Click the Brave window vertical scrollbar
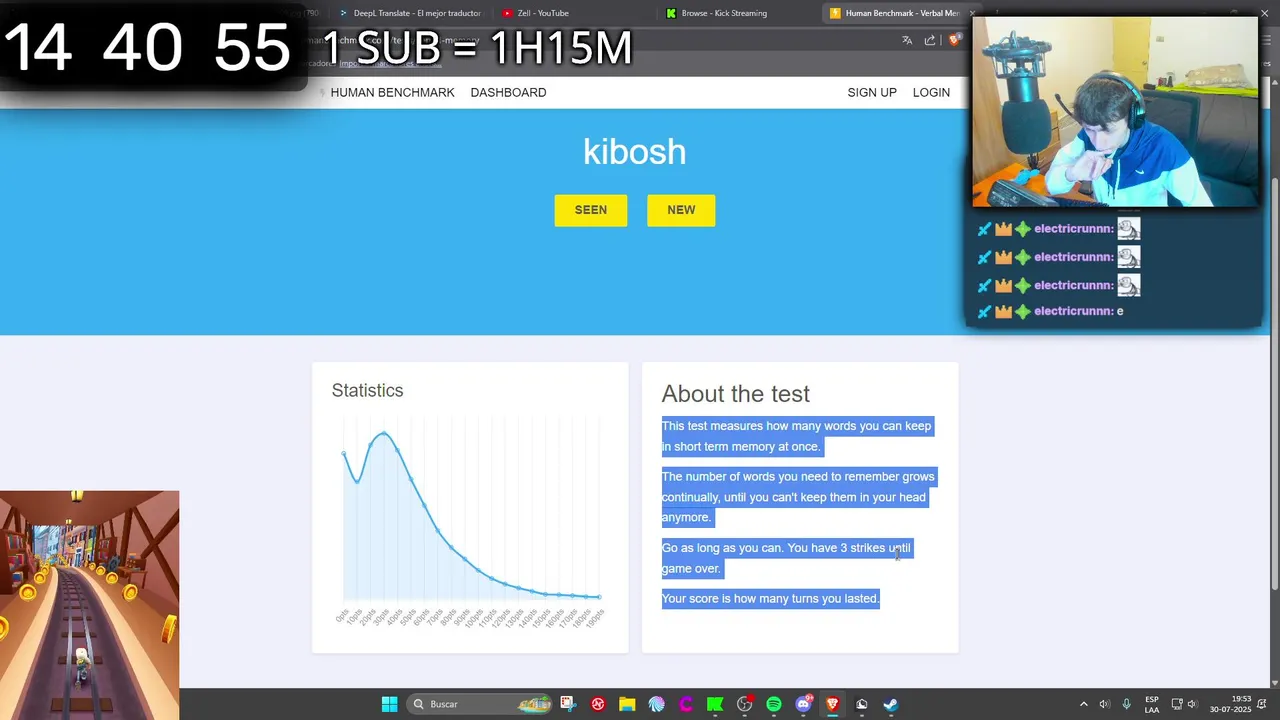 (1274, 384)
